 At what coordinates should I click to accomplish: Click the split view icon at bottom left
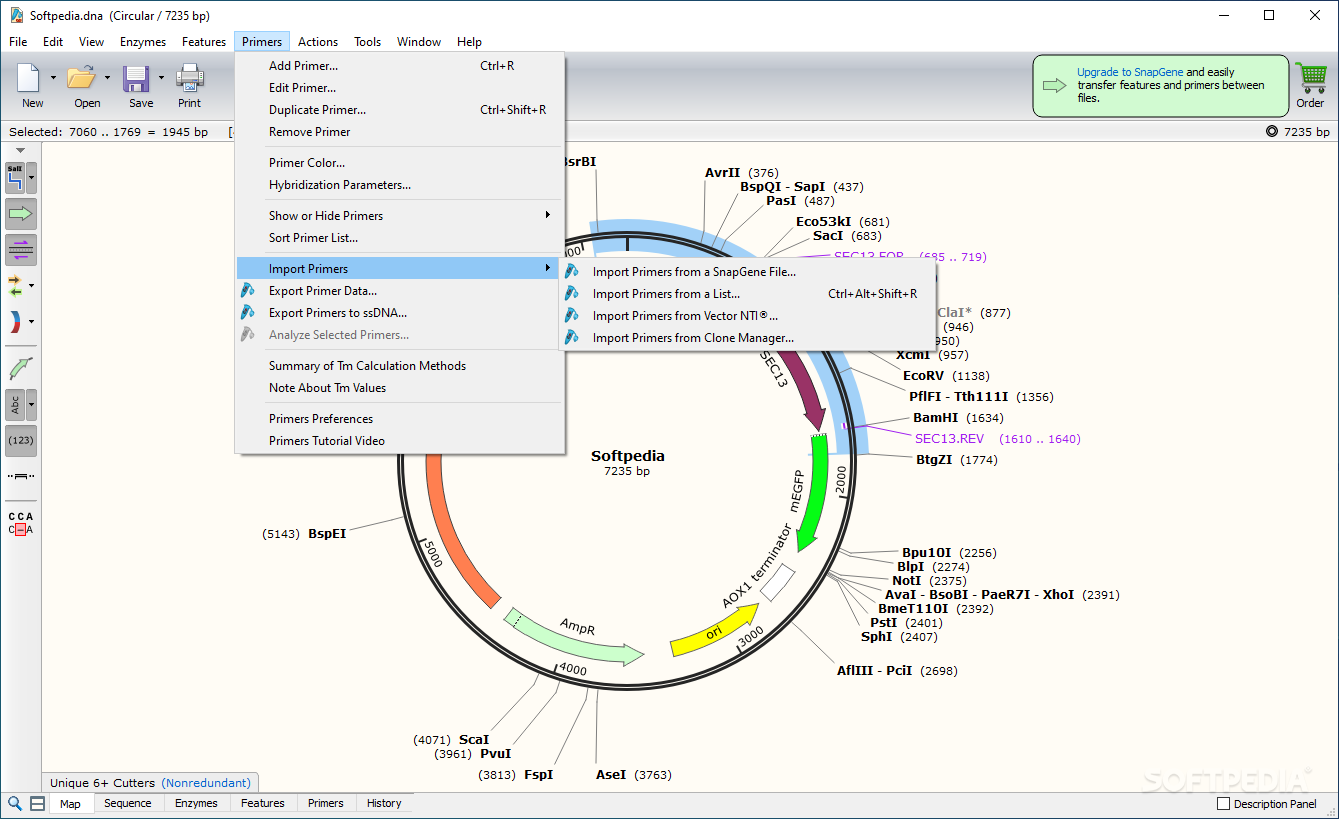37,803
